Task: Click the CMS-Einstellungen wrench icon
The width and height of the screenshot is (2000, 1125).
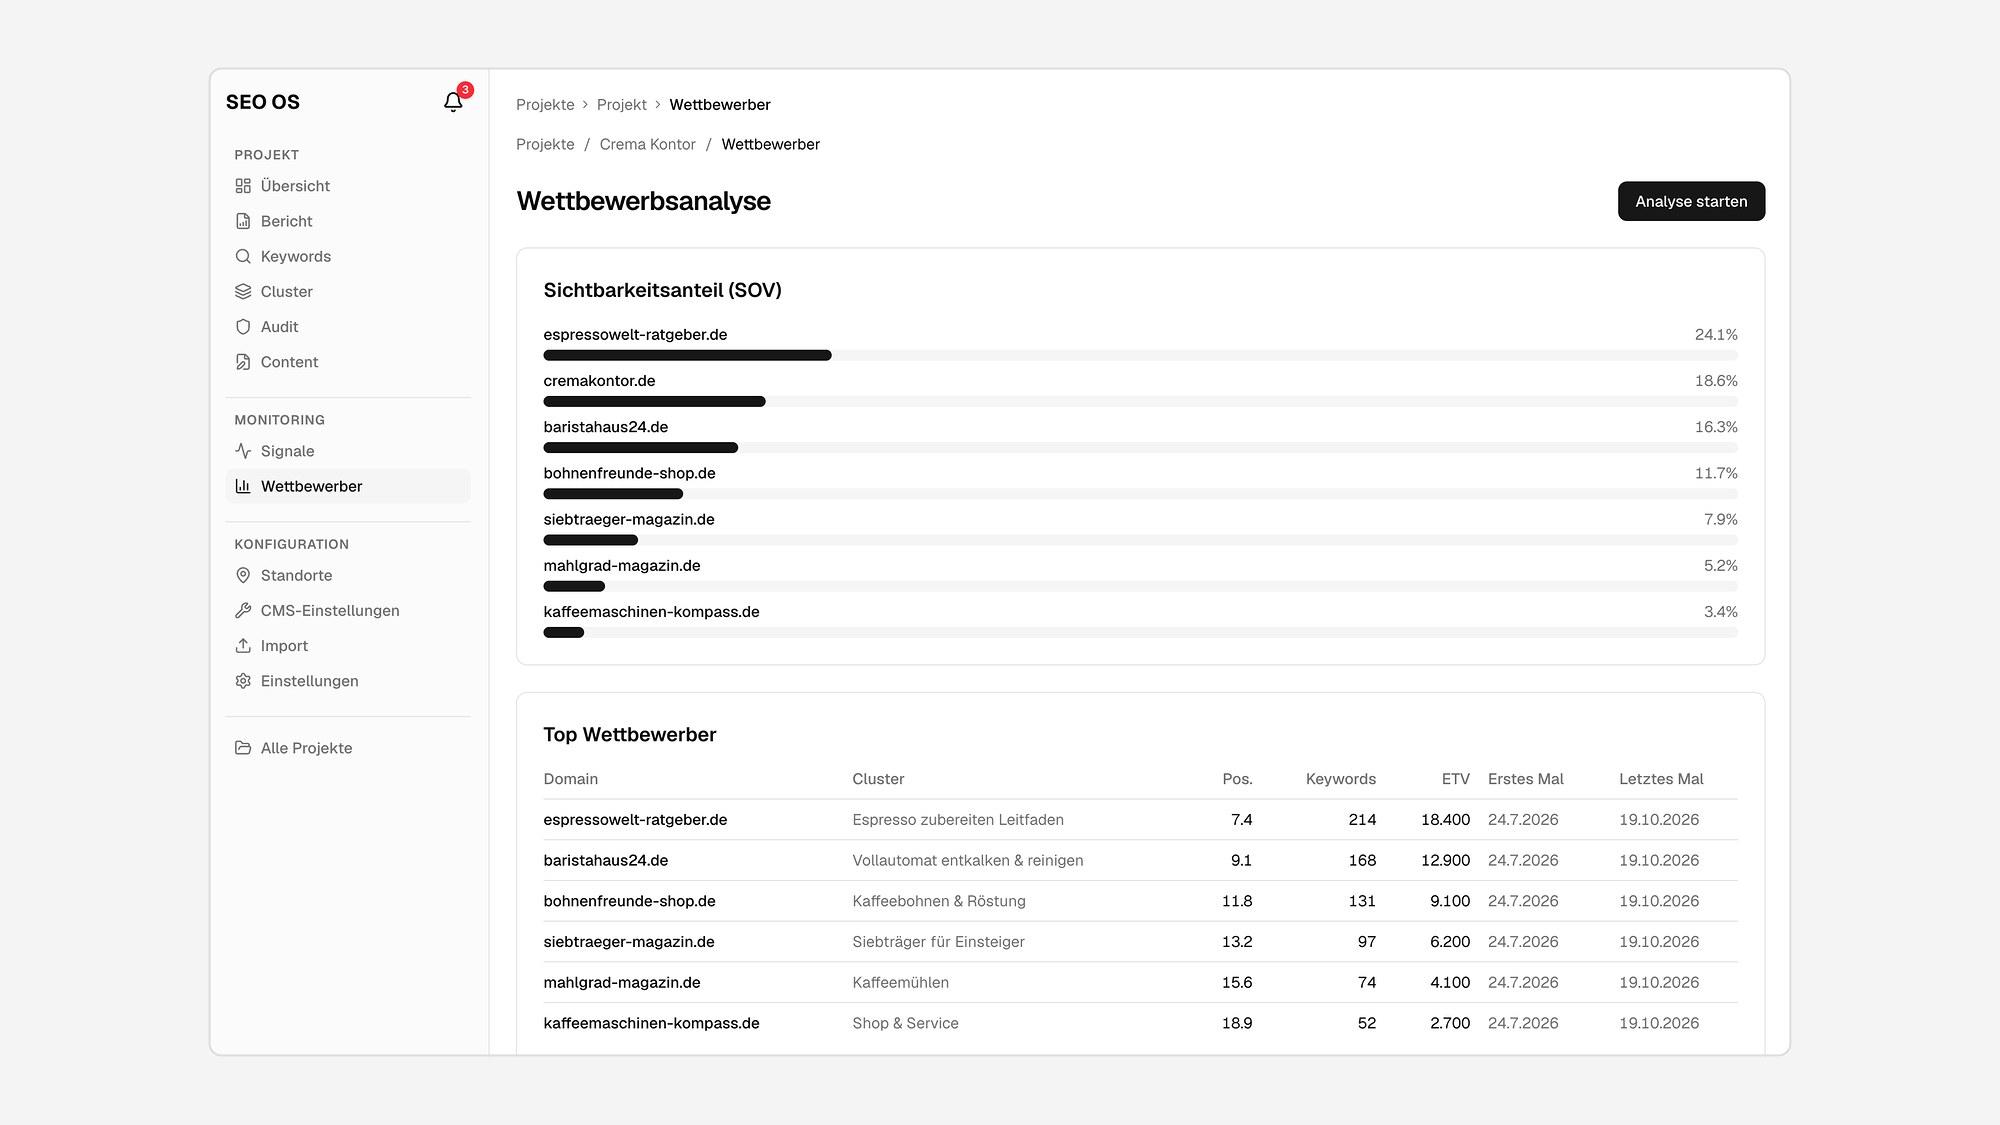Action: 243,610
